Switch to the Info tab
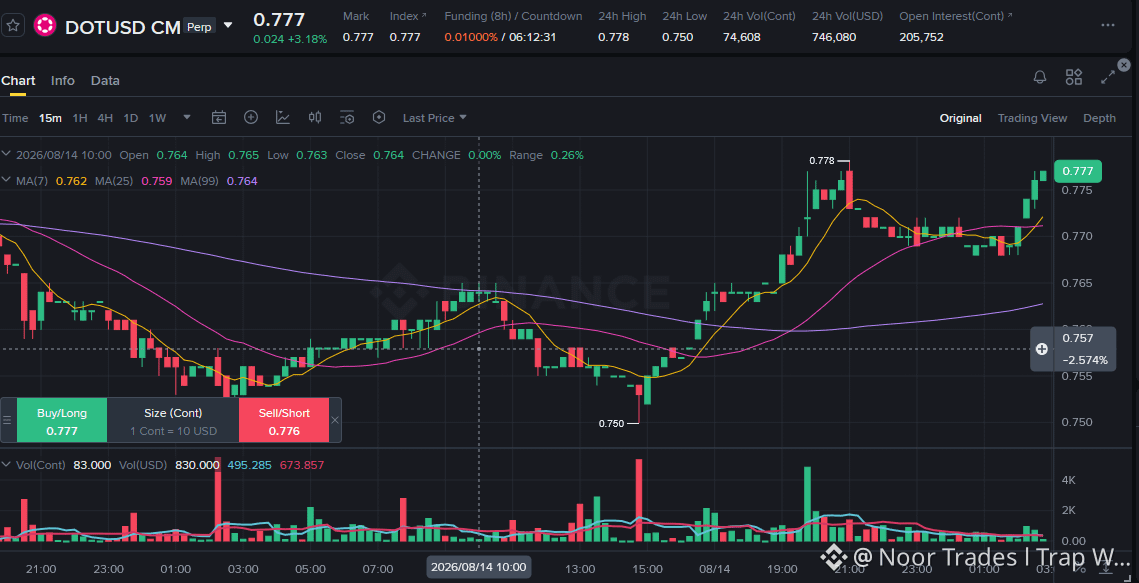The image size is (1139, 583). [x=62, y=81]
